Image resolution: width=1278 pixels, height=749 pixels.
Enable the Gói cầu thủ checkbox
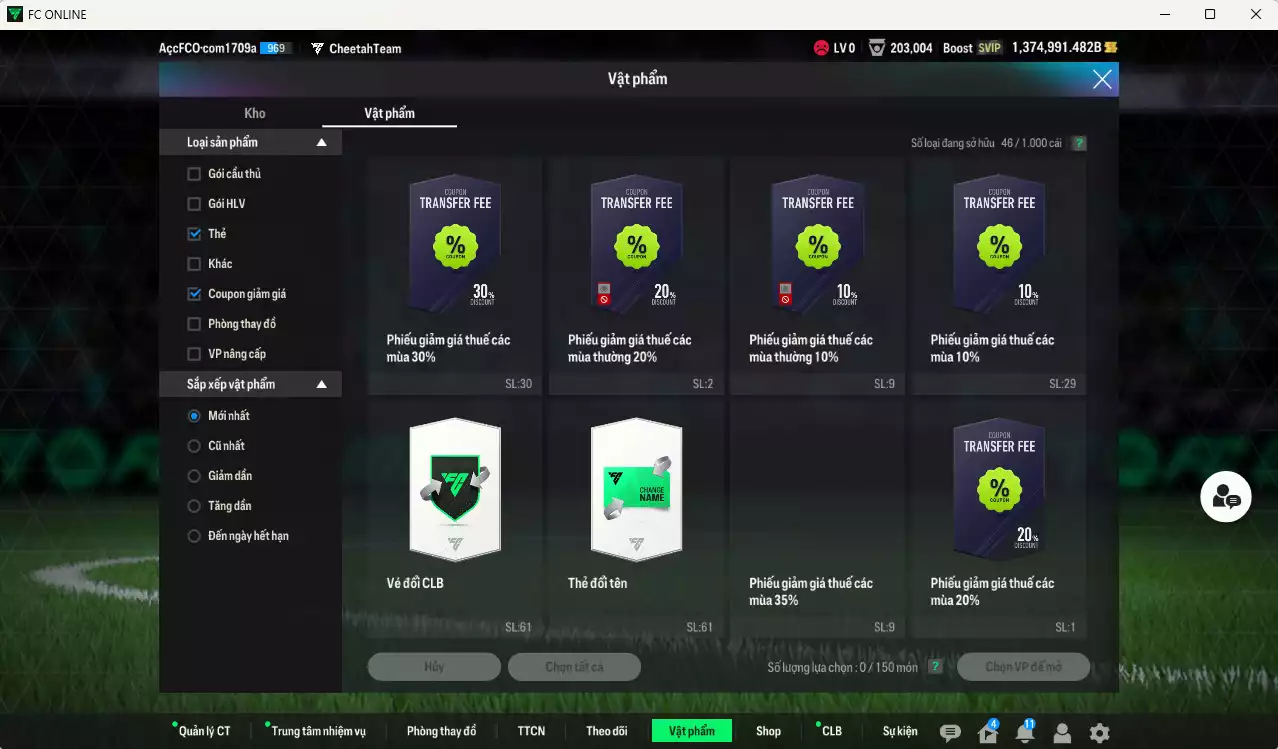coord(194,174)
